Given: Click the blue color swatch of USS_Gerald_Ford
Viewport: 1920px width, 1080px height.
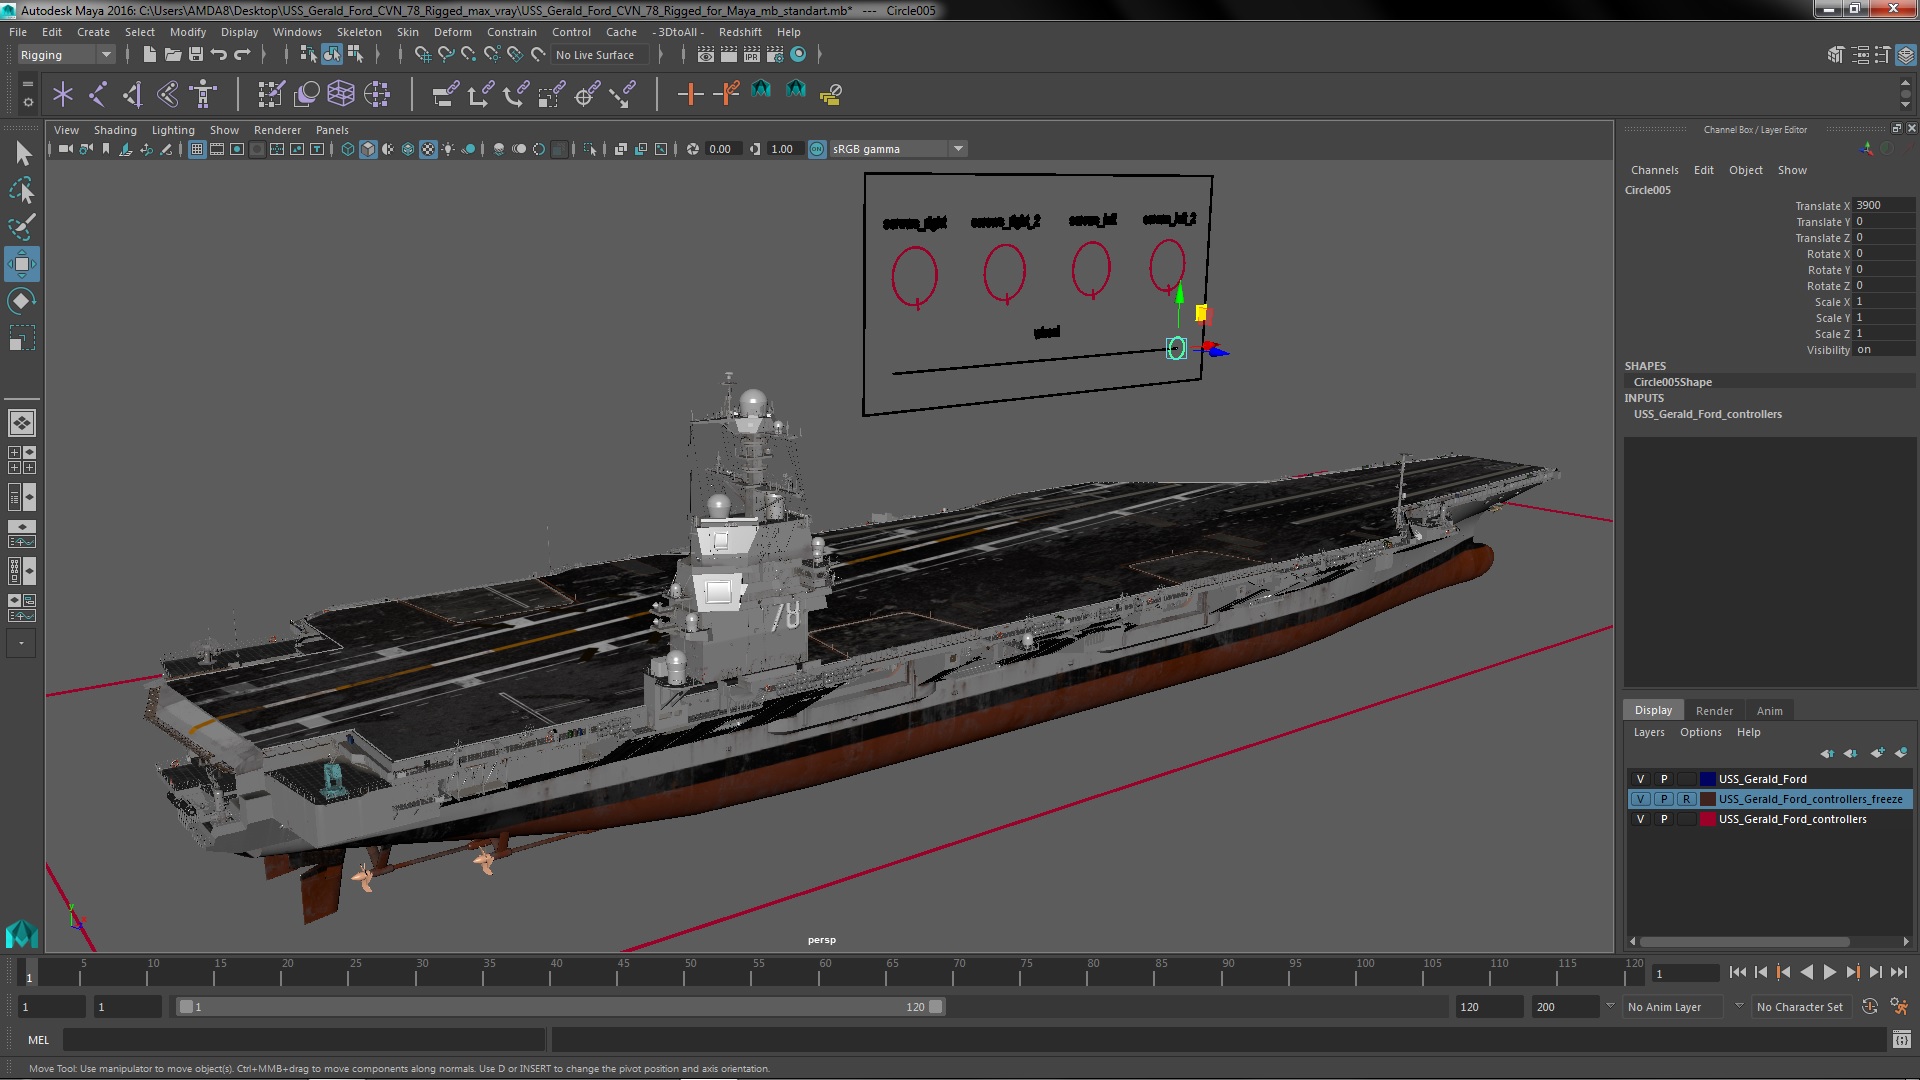Looking at the screenshot, I should pos(1708,779).
